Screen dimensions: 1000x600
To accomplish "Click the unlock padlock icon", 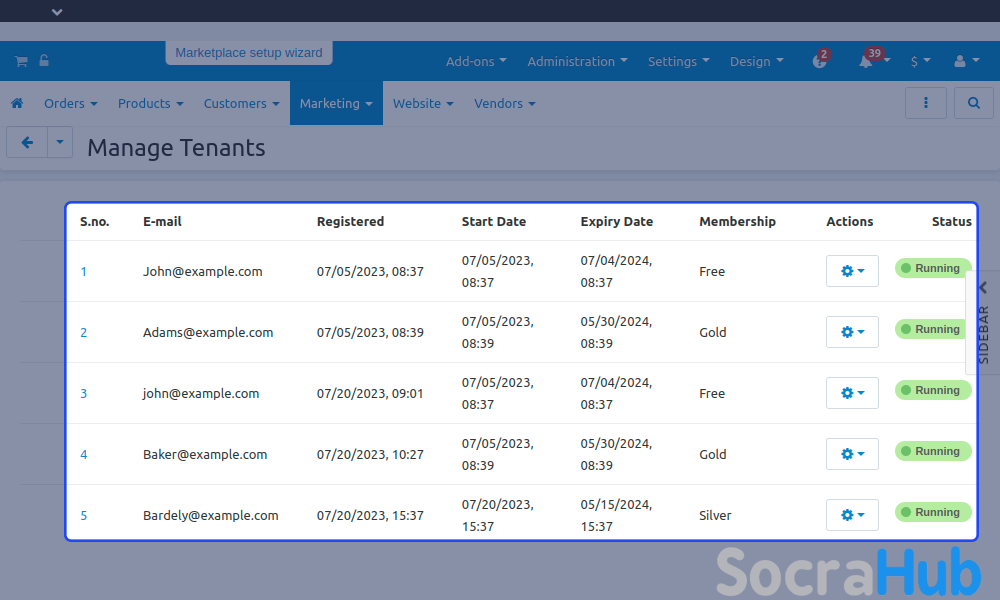I will (44, 61).
